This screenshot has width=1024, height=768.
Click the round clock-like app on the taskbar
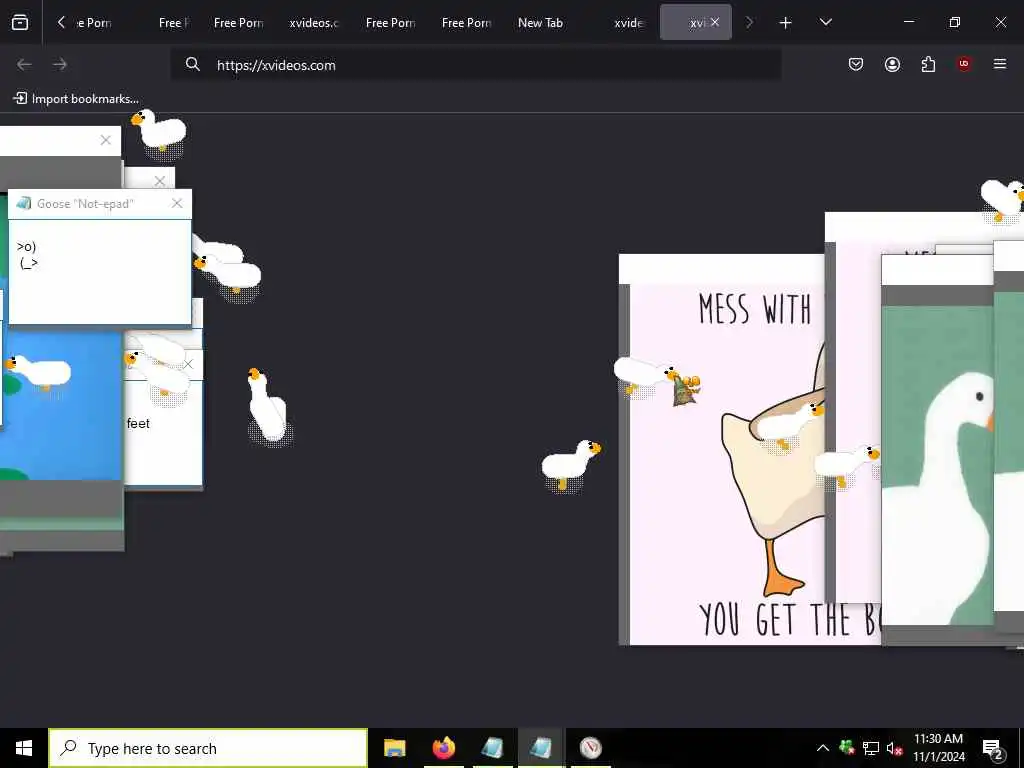(x=590, y=748)
